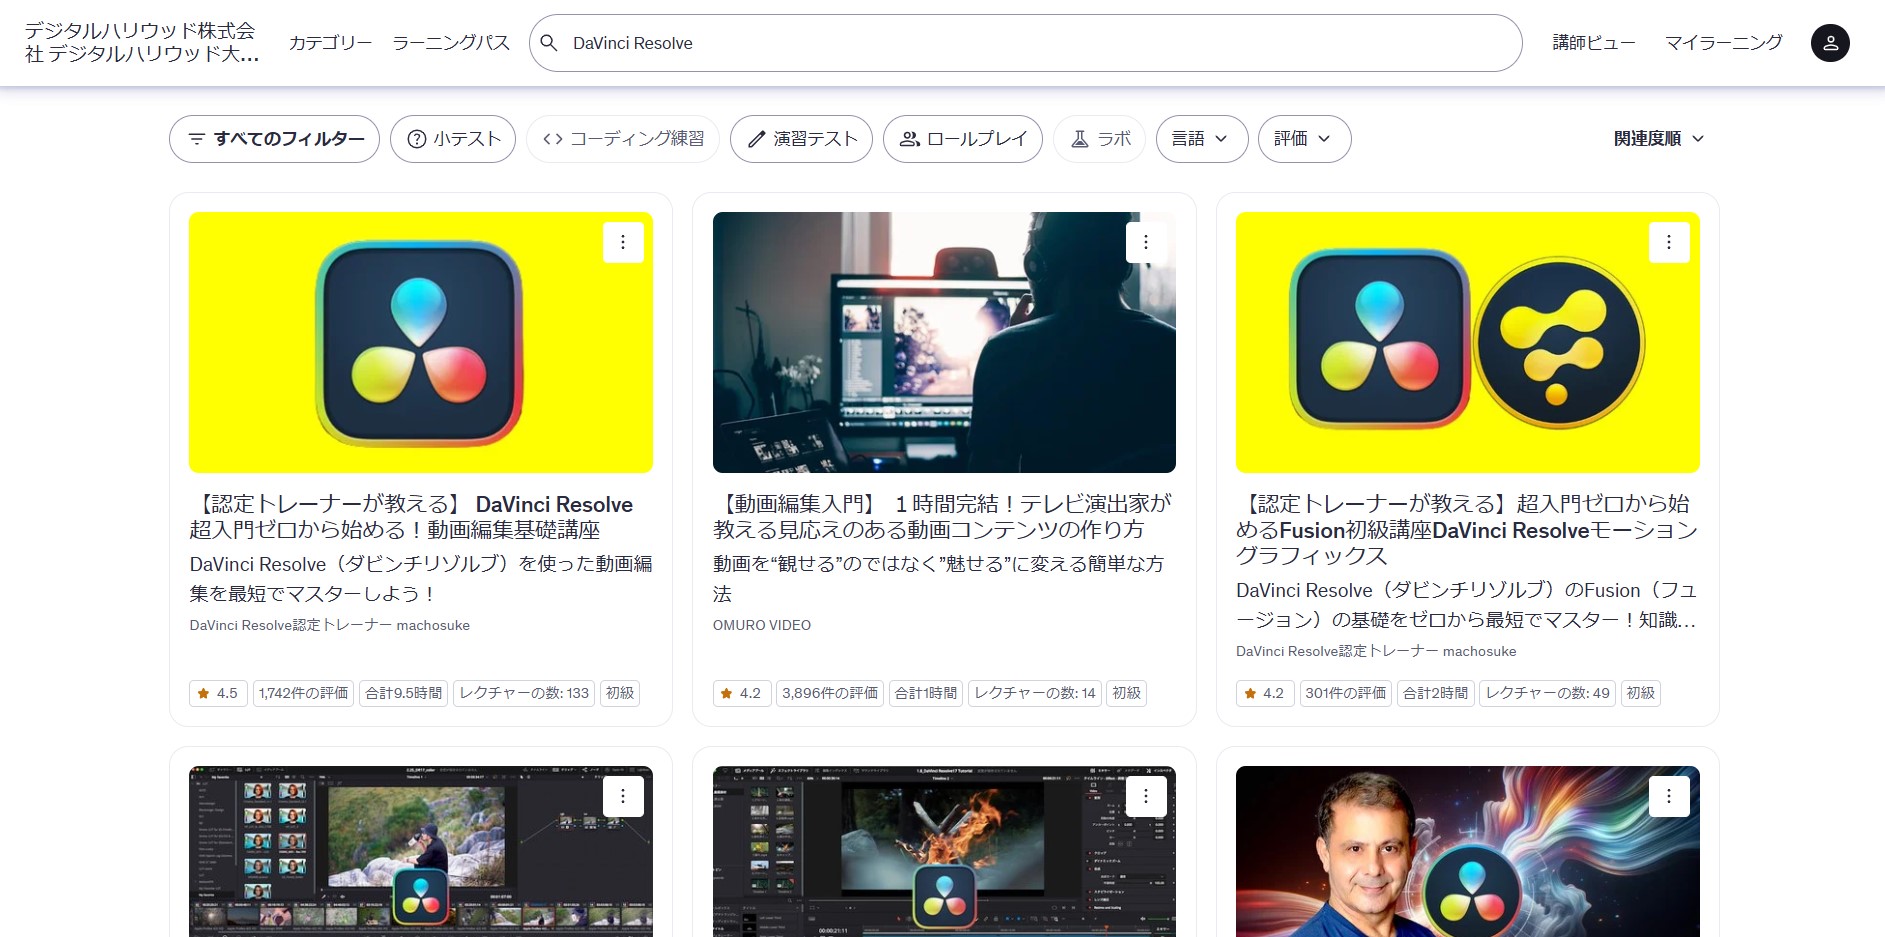1885x937 pixels.
Task: Expand the 言語 language dropdown
Action: 1201,139
